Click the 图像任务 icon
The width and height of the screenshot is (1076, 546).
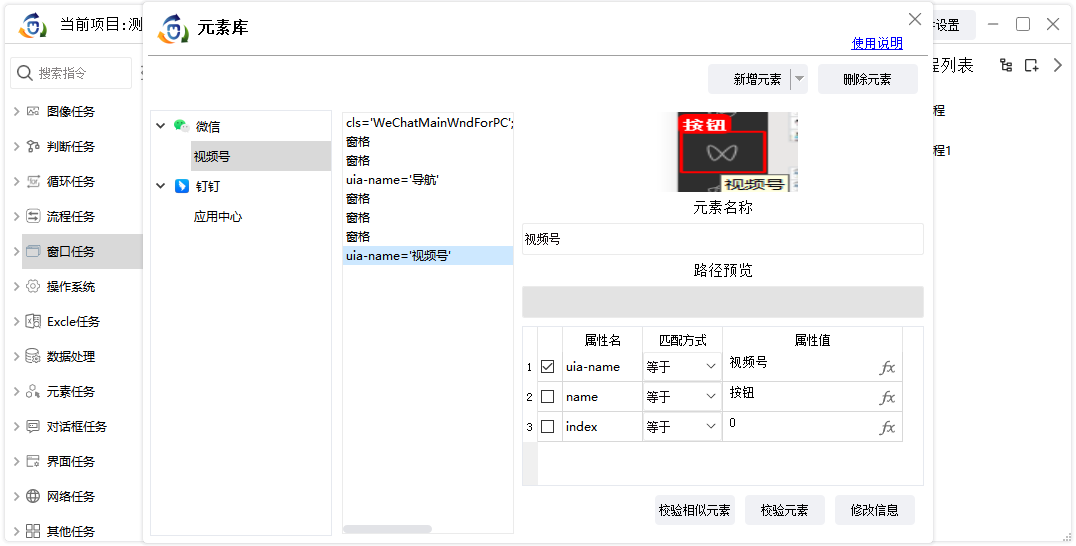pyautogui.click(x=33, y=111)
